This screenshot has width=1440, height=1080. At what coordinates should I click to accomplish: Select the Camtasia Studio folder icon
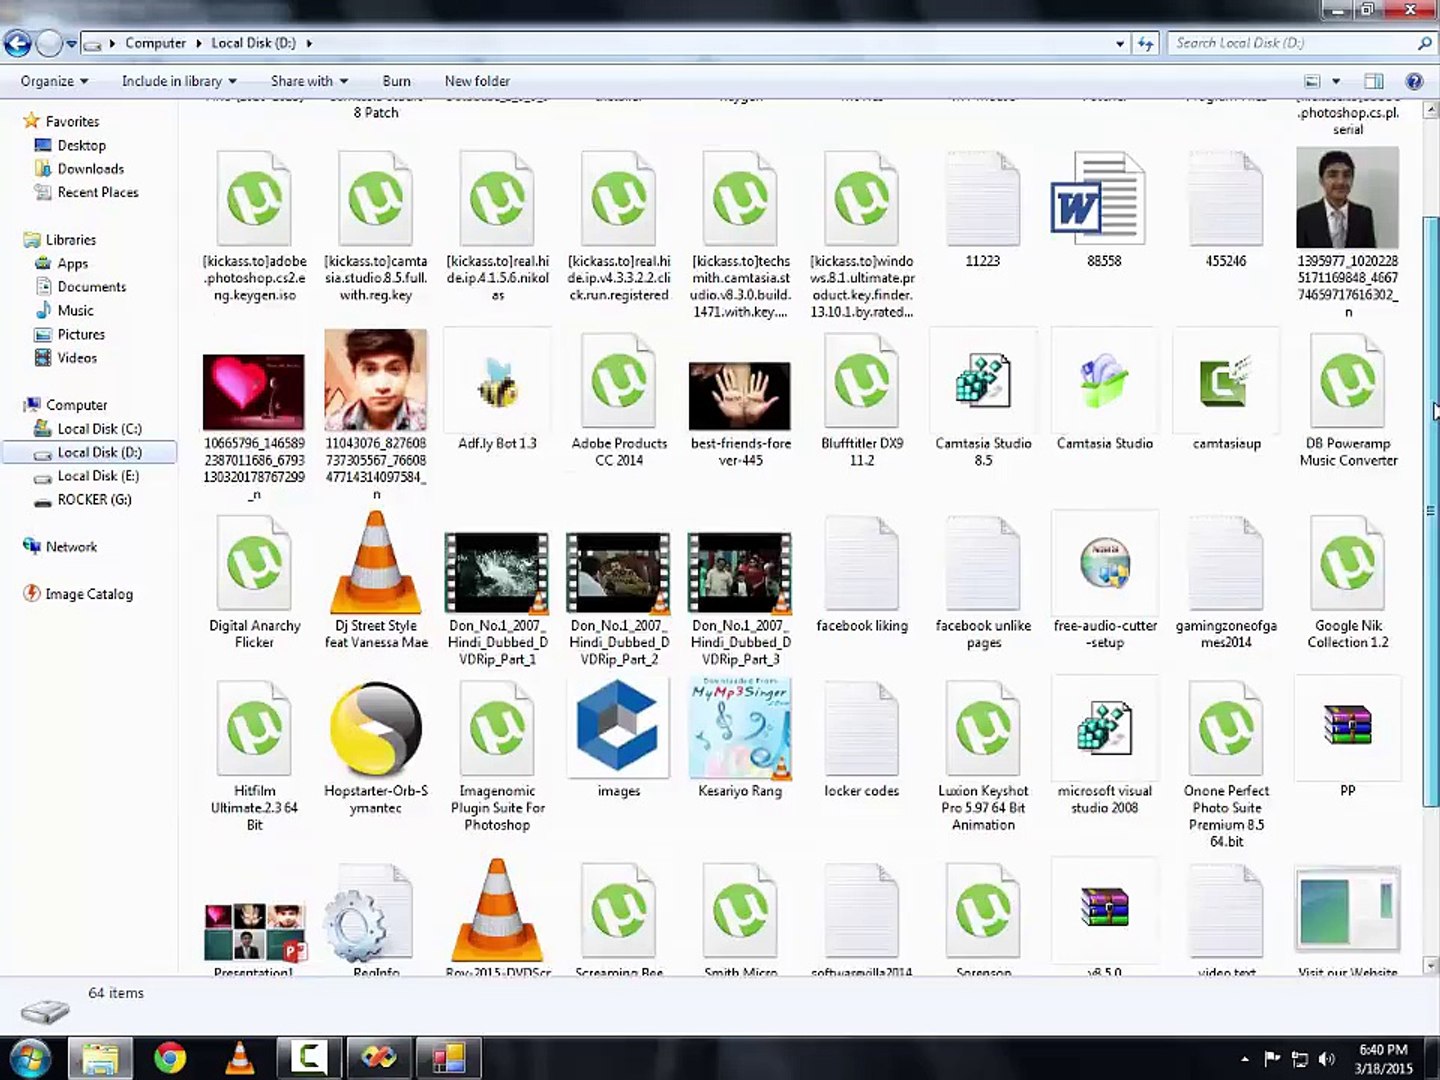(1104, 381)
